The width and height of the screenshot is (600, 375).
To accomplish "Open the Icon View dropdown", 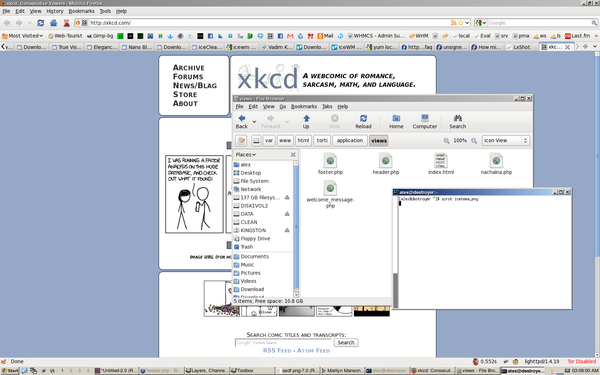I will pyautogui.click(x=505, y=140).
